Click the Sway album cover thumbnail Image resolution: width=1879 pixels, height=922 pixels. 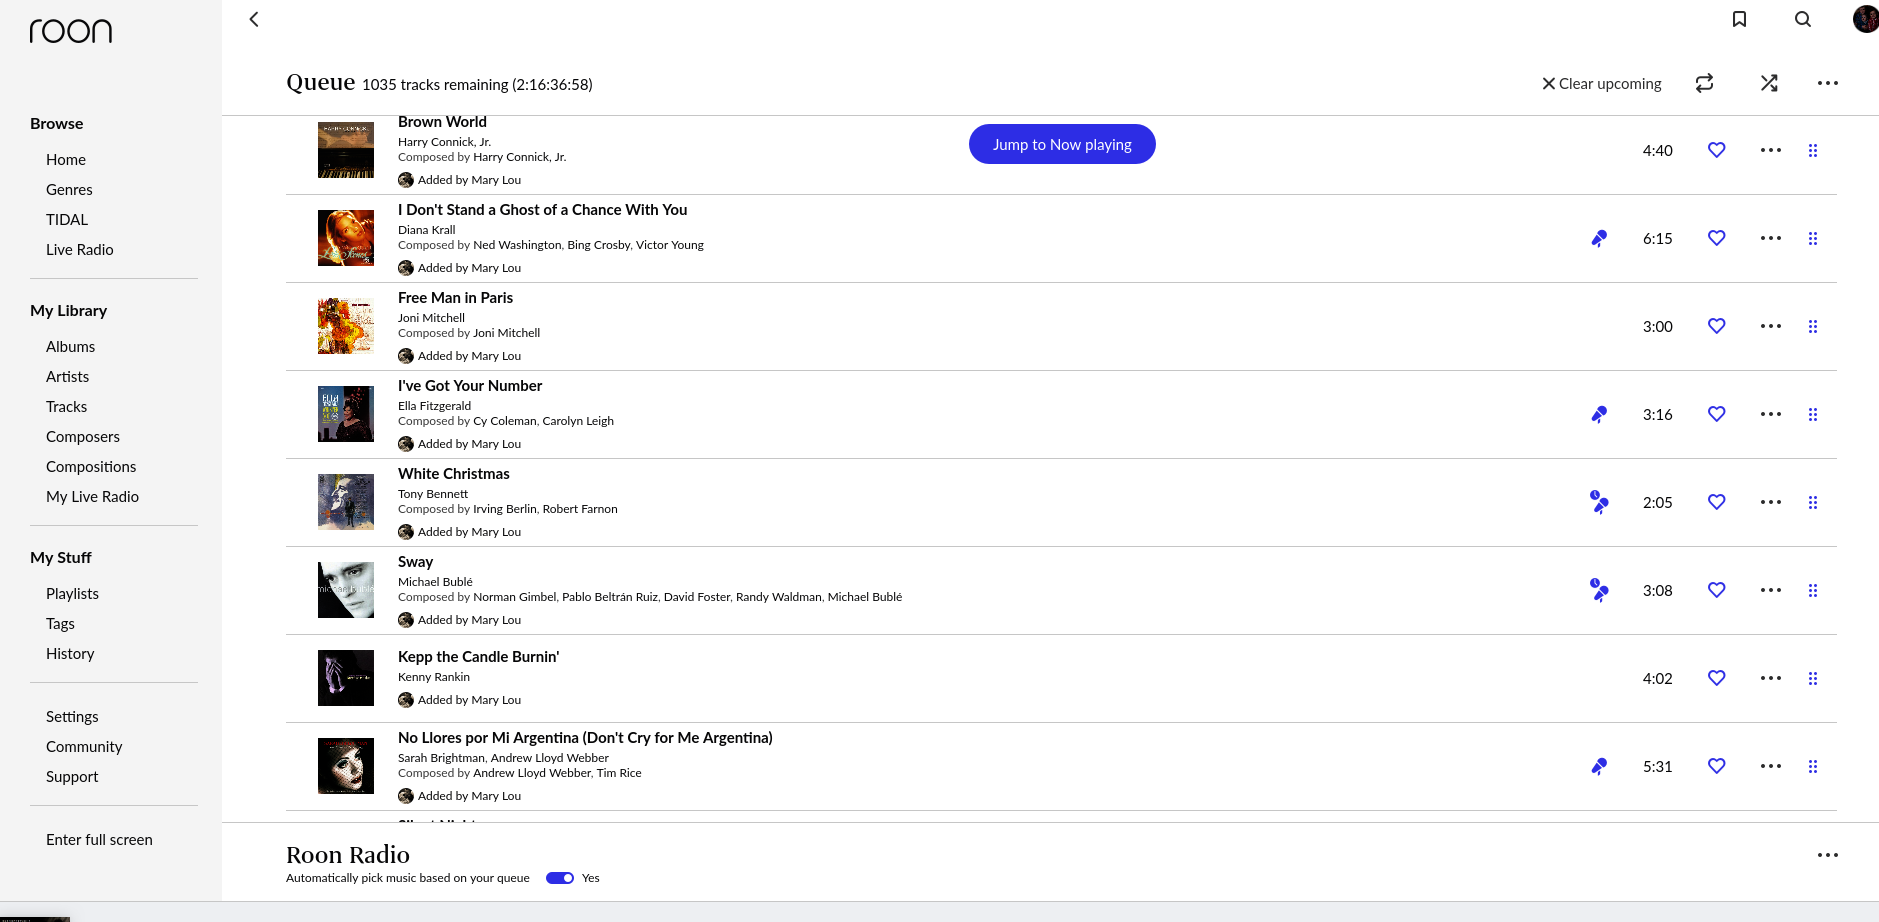click(346, 590)
